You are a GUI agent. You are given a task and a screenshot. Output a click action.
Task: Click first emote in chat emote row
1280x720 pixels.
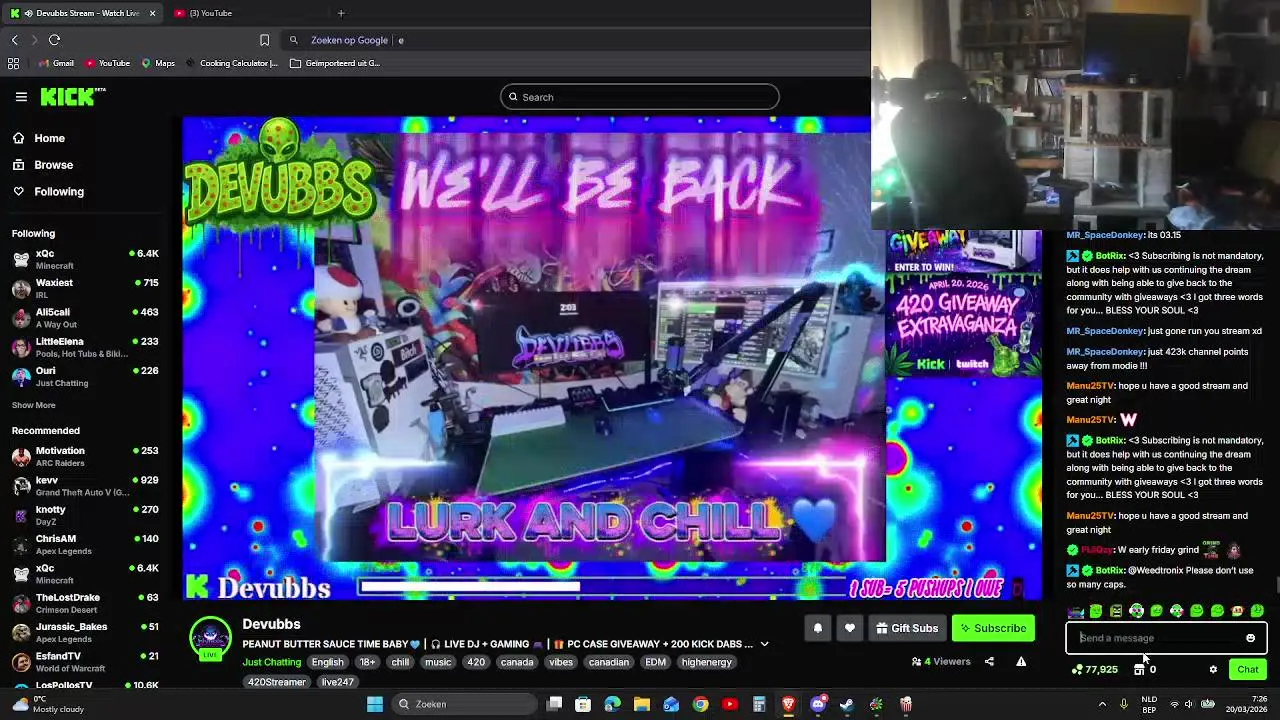click(x=1075, y=611)
